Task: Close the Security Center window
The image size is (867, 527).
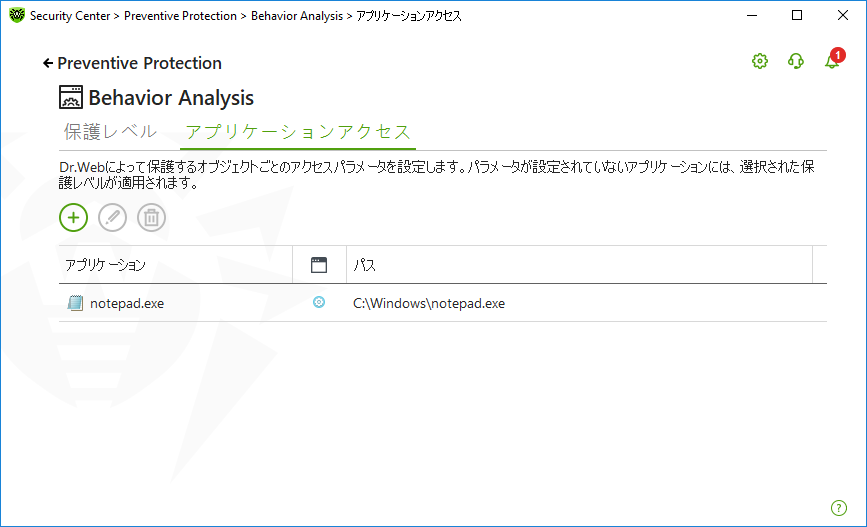Action: tap(843, 15)
